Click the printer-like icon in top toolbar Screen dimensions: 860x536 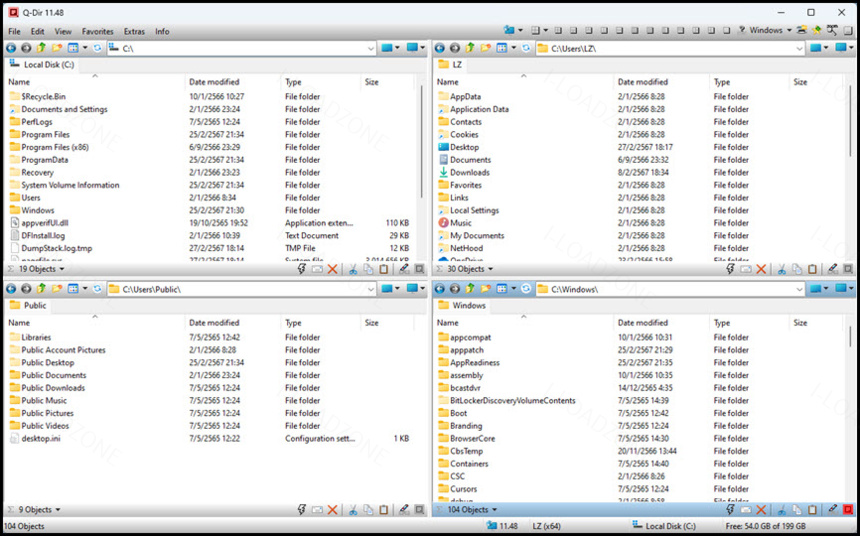(802, 30)
